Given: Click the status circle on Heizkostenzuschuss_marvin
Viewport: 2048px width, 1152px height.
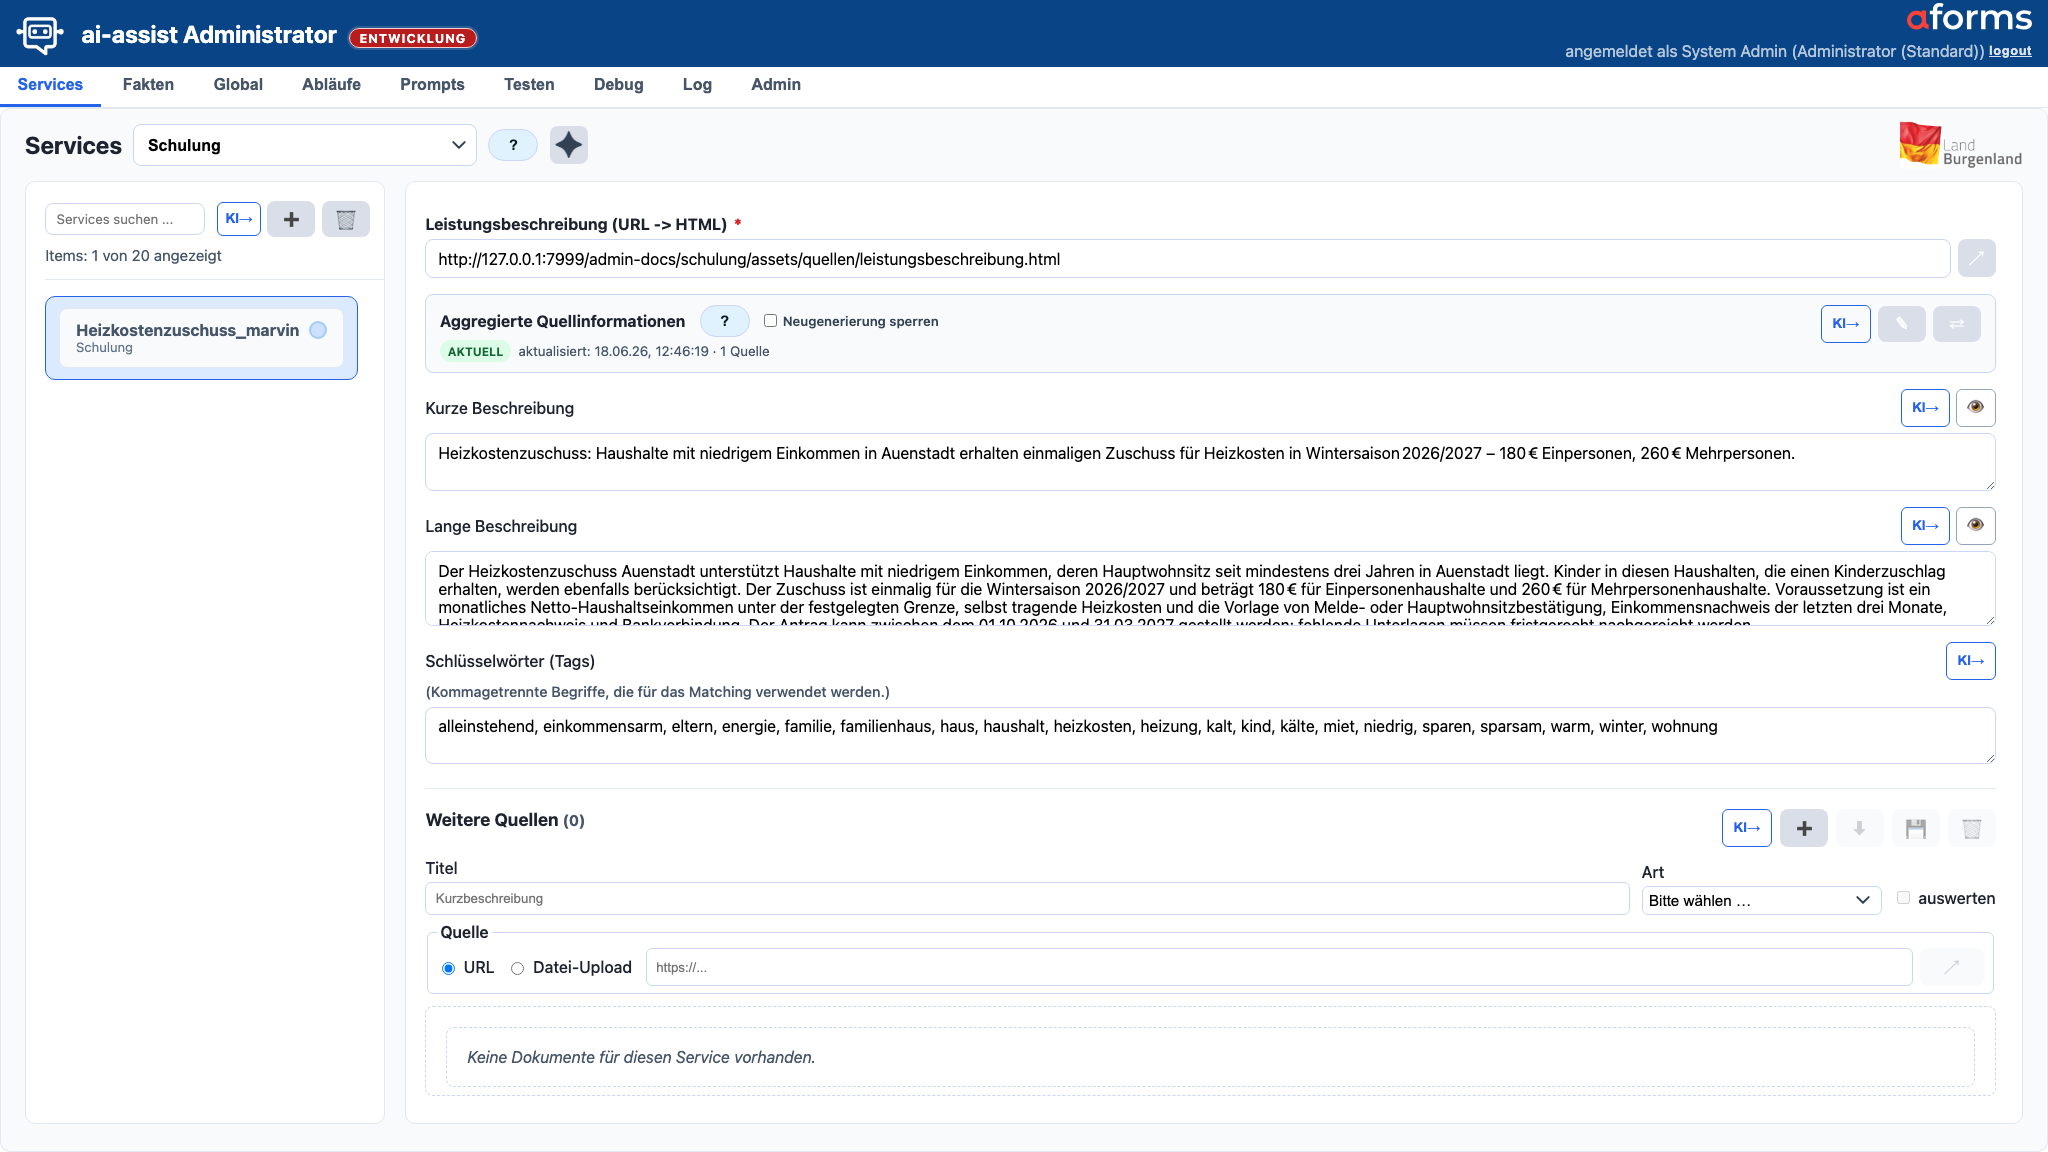Looking at the screenshot, I should (x=318, y=330).
